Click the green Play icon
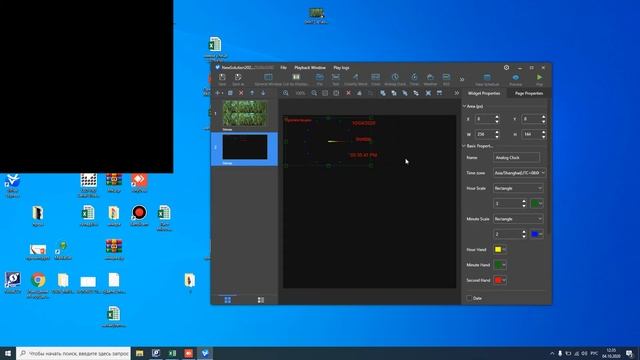Screen dimensions: 640x360 (539, 78)
